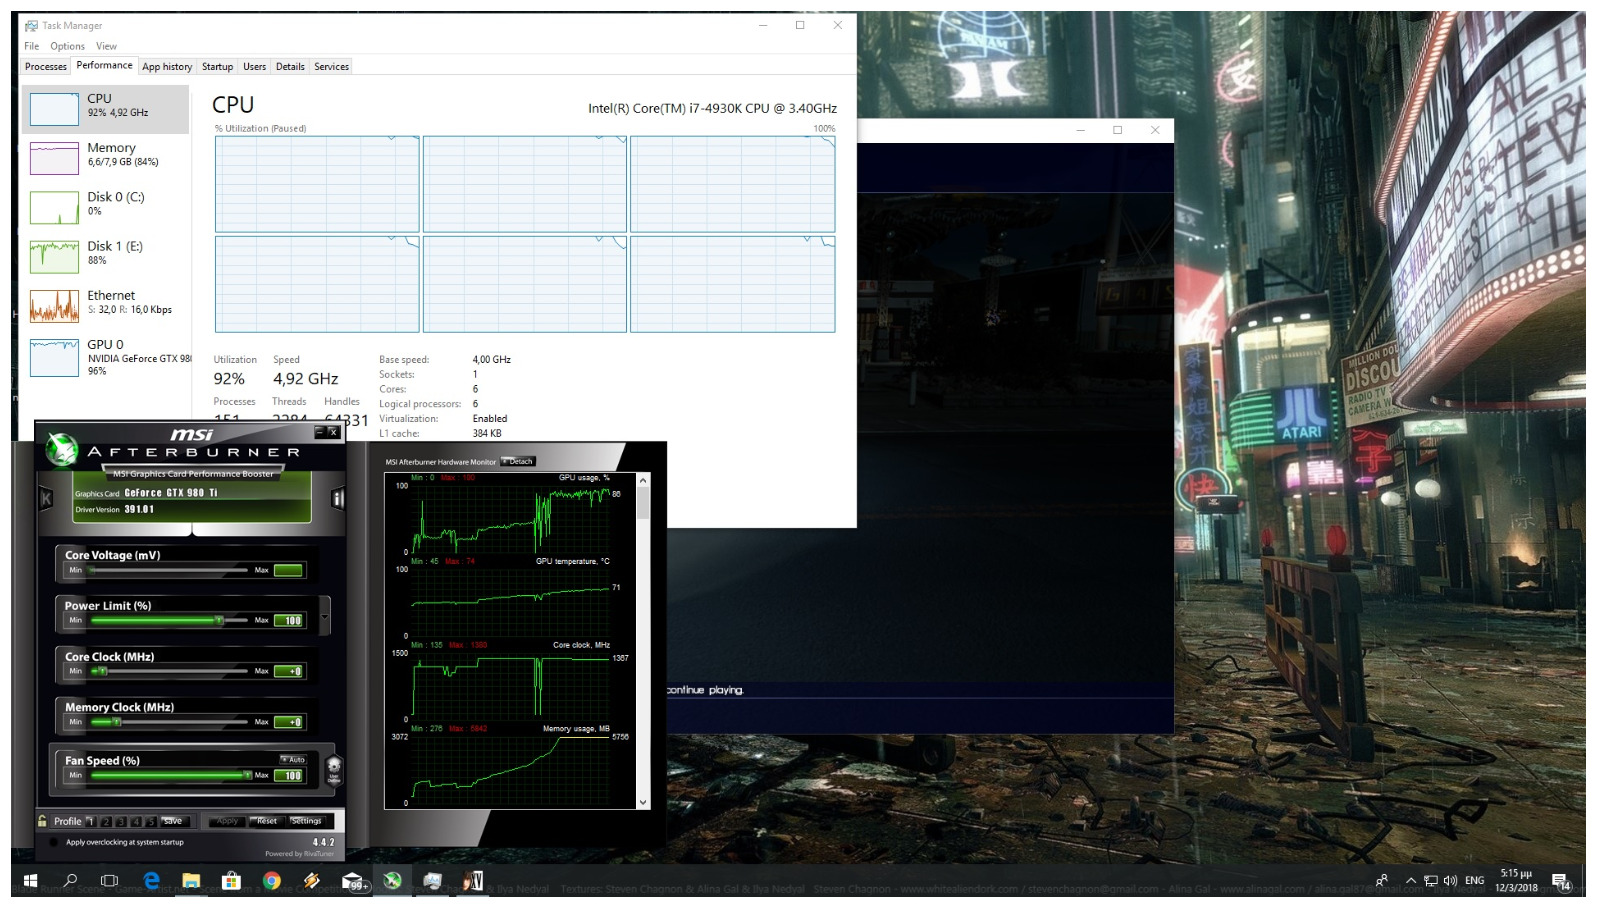Open File Explorer from the taskbar
This screenshot has height=907, width=1597.
point(191,880)
